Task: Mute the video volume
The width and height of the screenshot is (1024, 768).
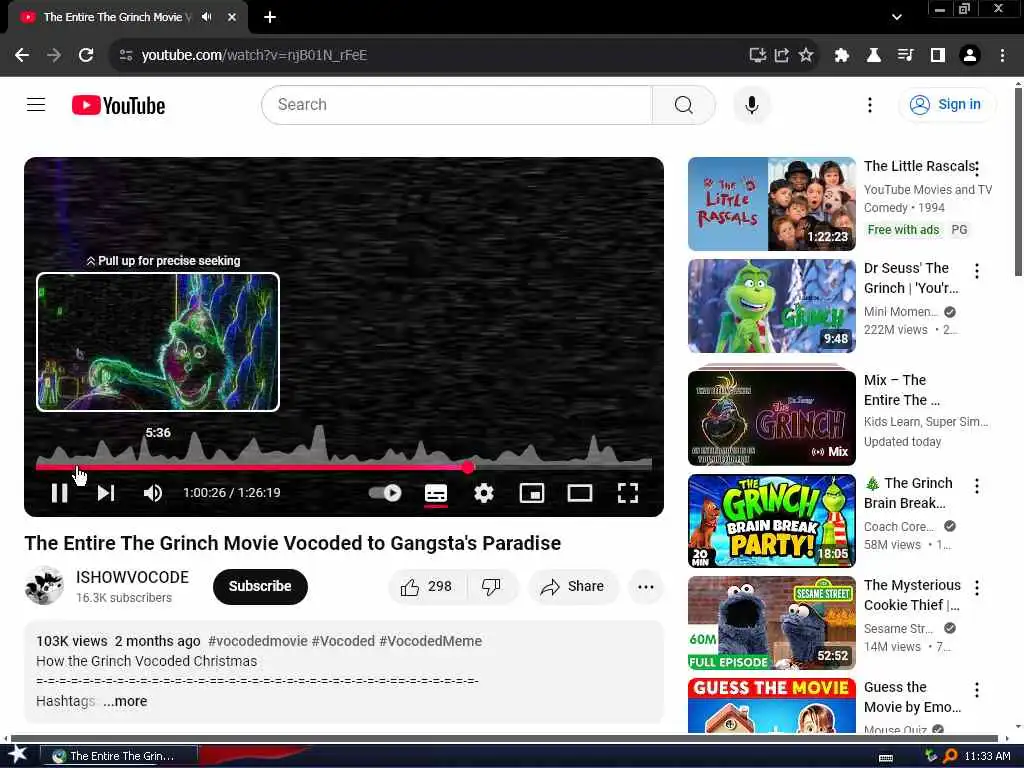Action: [x=153, y=493]
